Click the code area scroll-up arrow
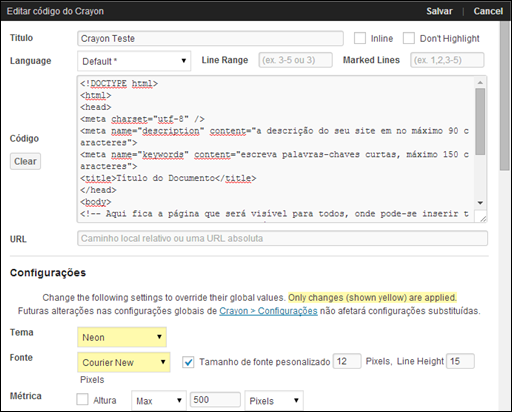Viewport: 512px width, 412px height. (480, 82)
